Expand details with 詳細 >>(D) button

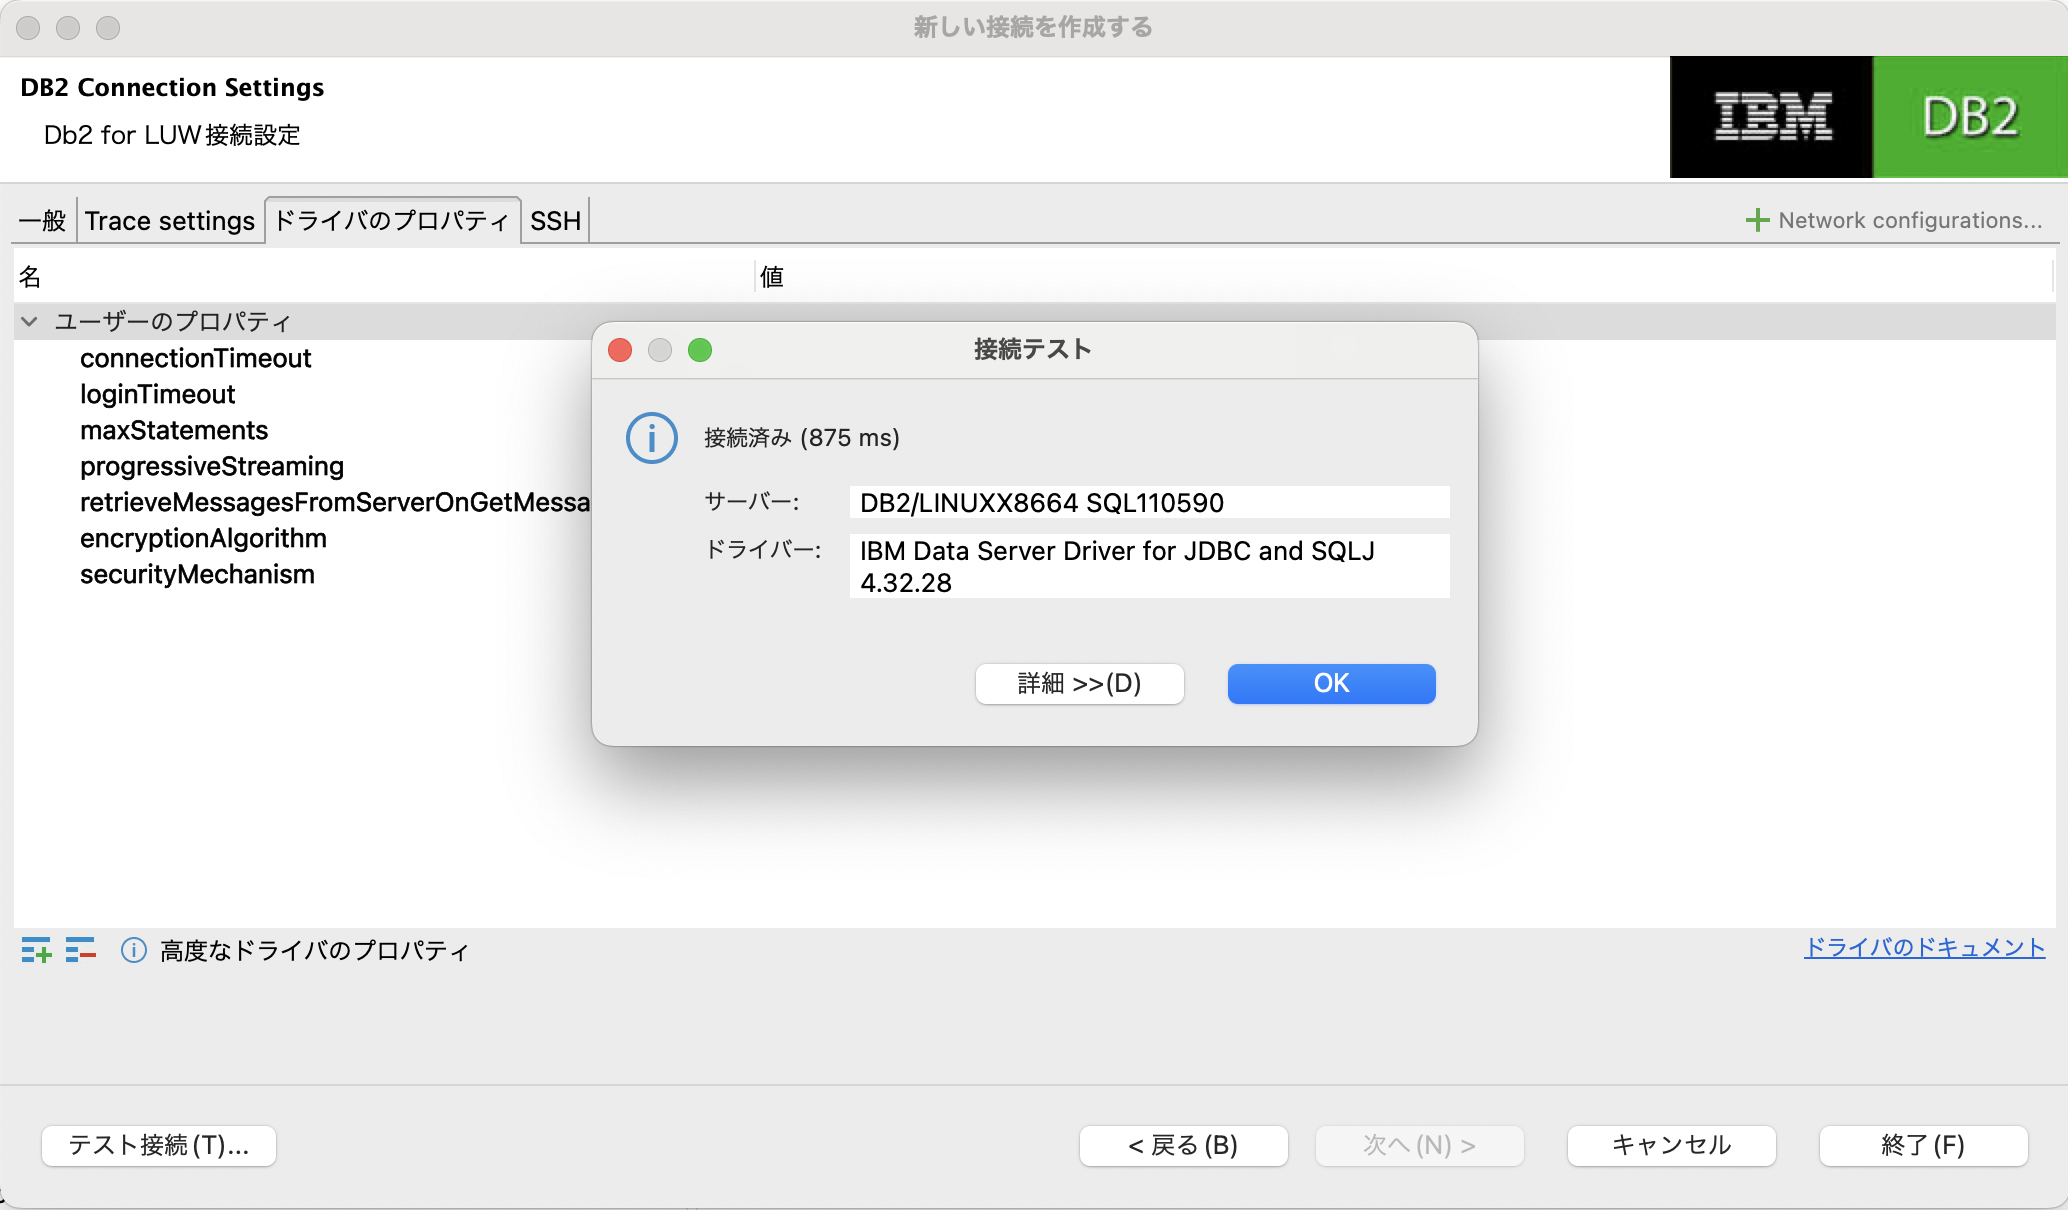[1079, 684]
